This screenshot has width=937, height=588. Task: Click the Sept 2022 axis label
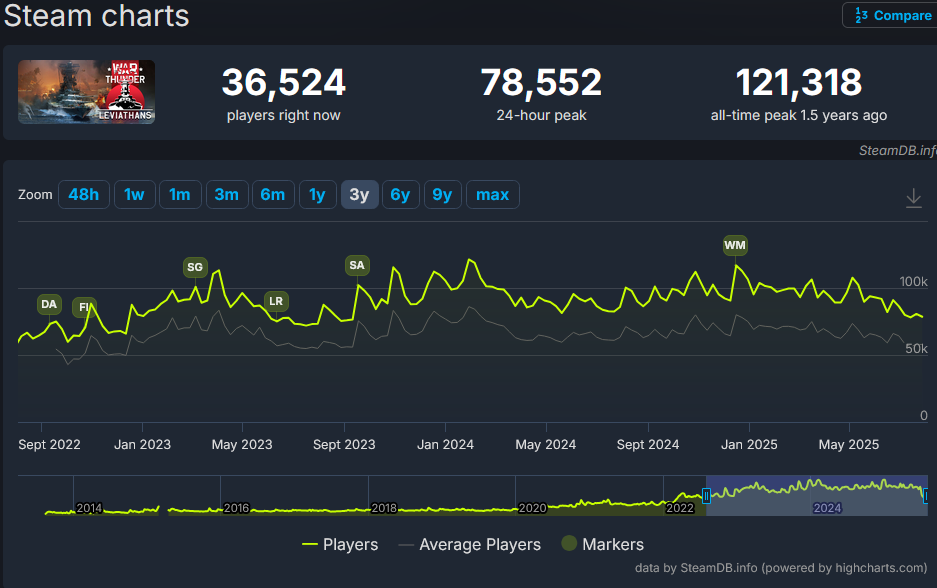point(49,445)
